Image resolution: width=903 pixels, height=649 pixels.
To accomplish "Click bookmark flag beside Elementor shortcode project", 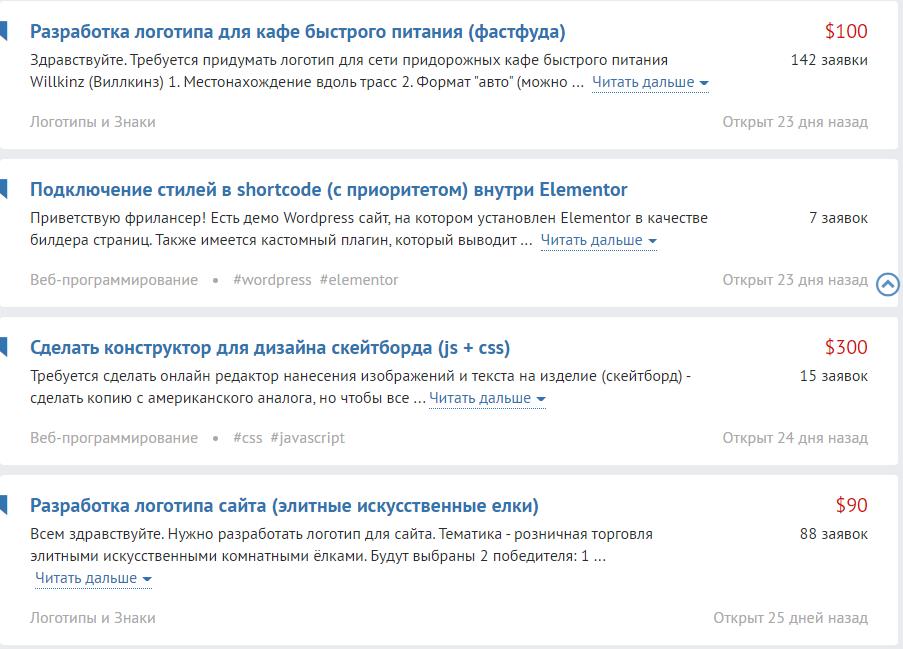I will pyautogui.click(x=3, y=189).
